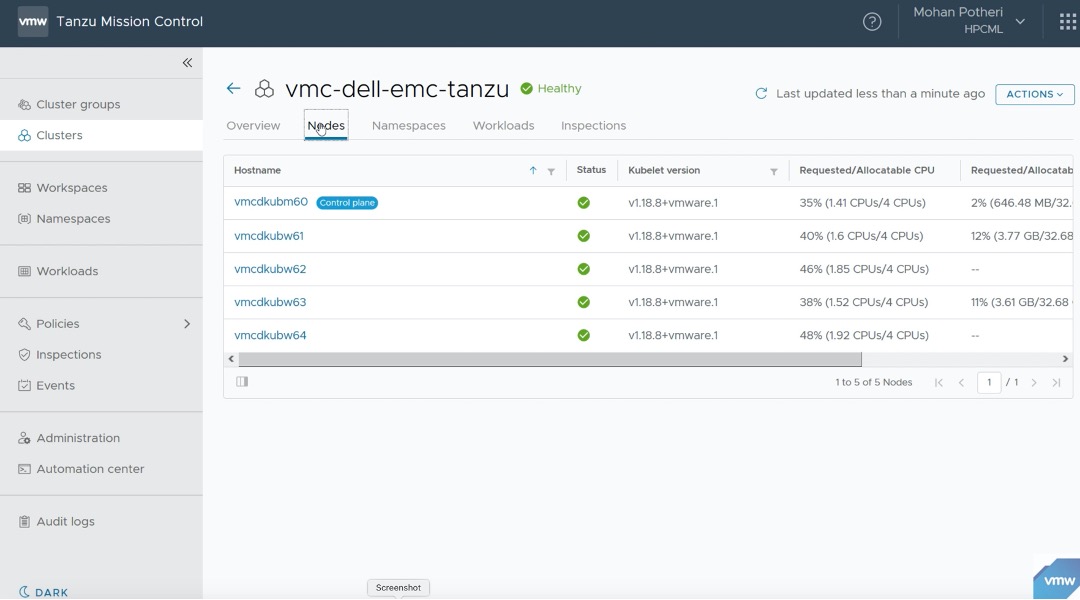Switch to the Overview tab
The image size is (1080, 600).
(x=253, y=125)
